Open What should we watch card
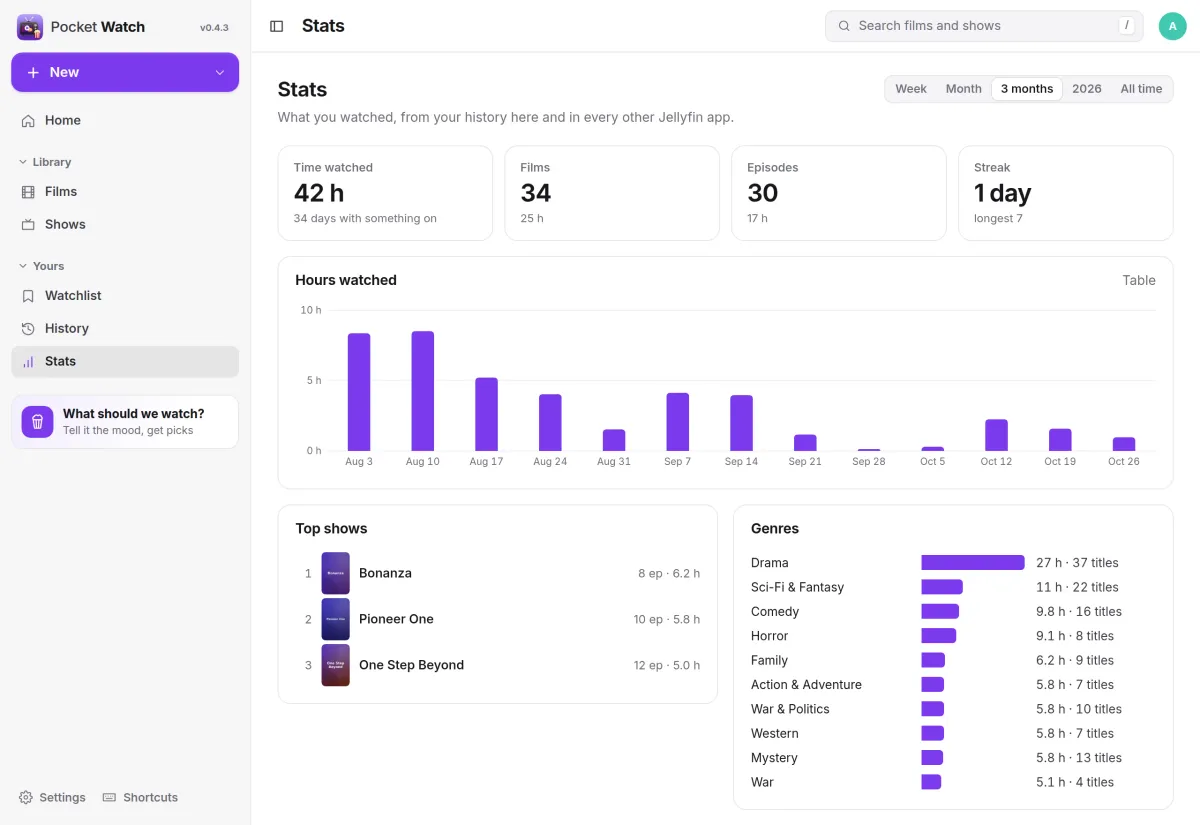The height and width of the screenshot is (825, 1200). [125, 422]
